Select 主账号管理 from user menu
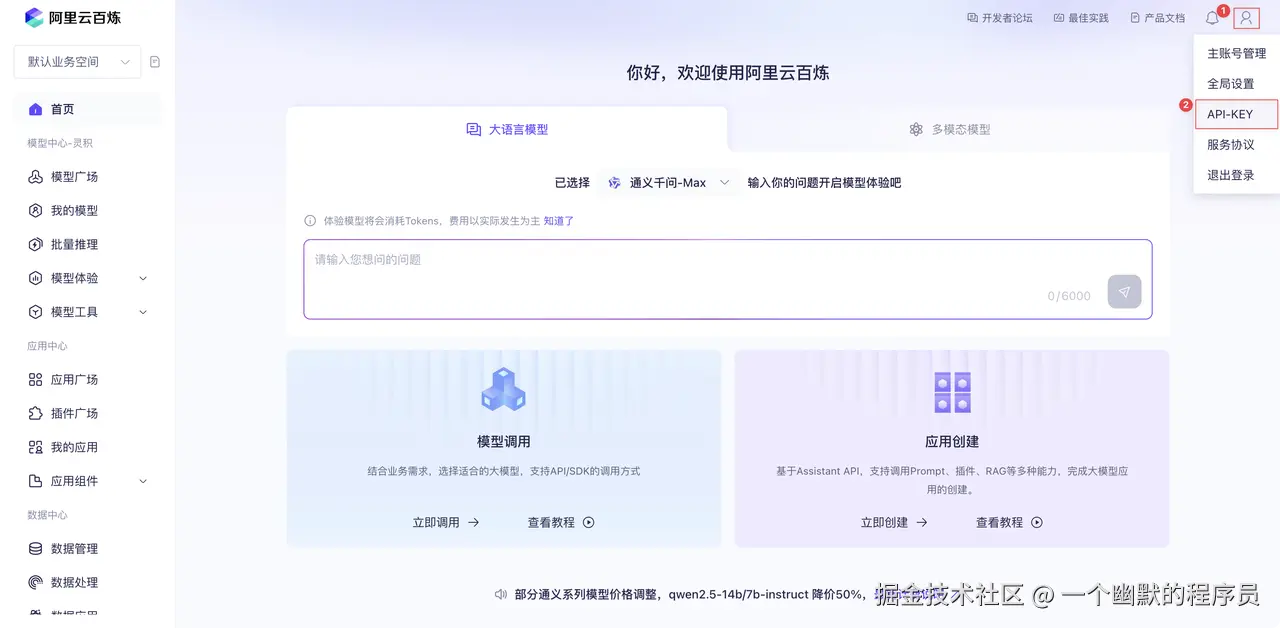This screenshot has height=628, width=1280. [1237, 54]
